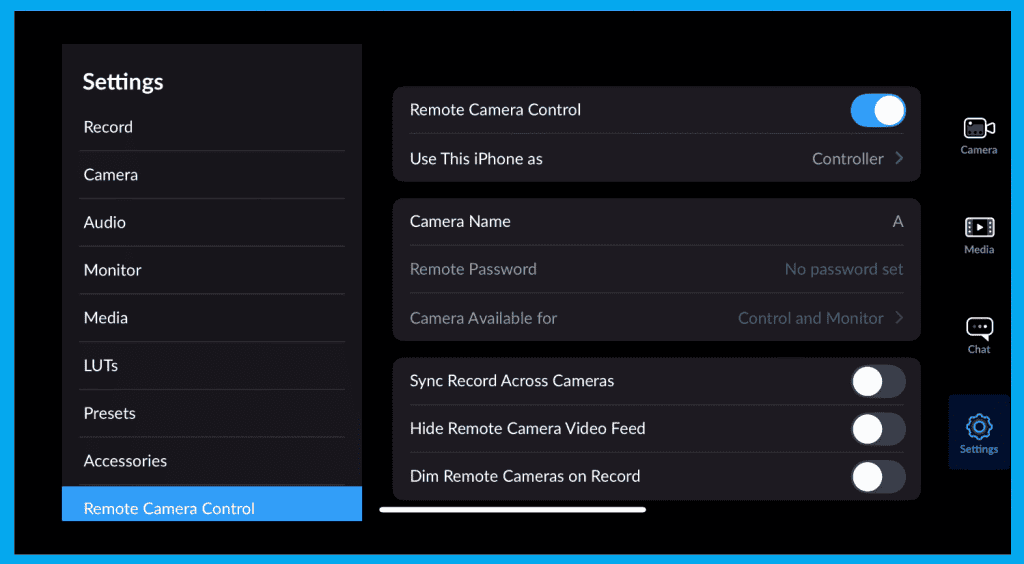The height and width of the screenshot is (564, 1024).
Task: Open the Media library icon
Action: (x=978, y=228)
